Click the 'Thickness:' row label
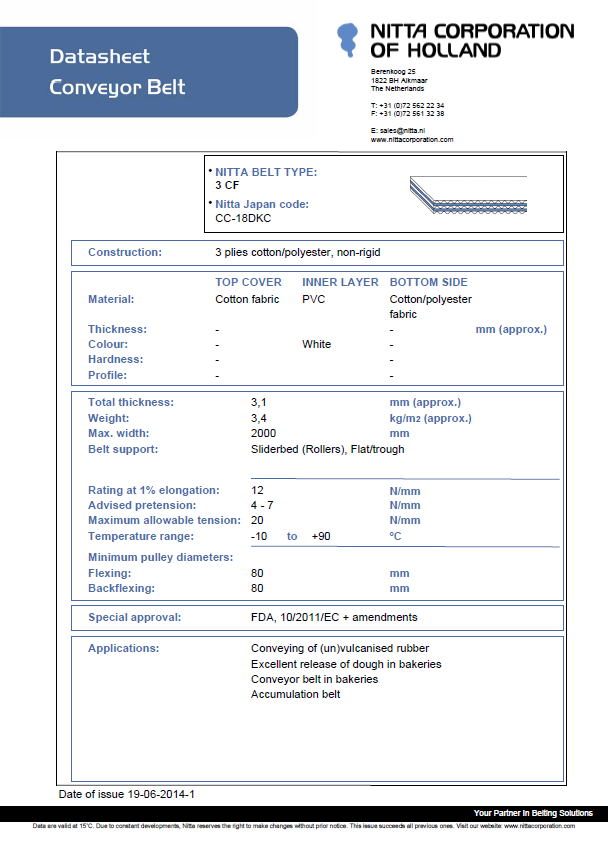 [118, 329]
